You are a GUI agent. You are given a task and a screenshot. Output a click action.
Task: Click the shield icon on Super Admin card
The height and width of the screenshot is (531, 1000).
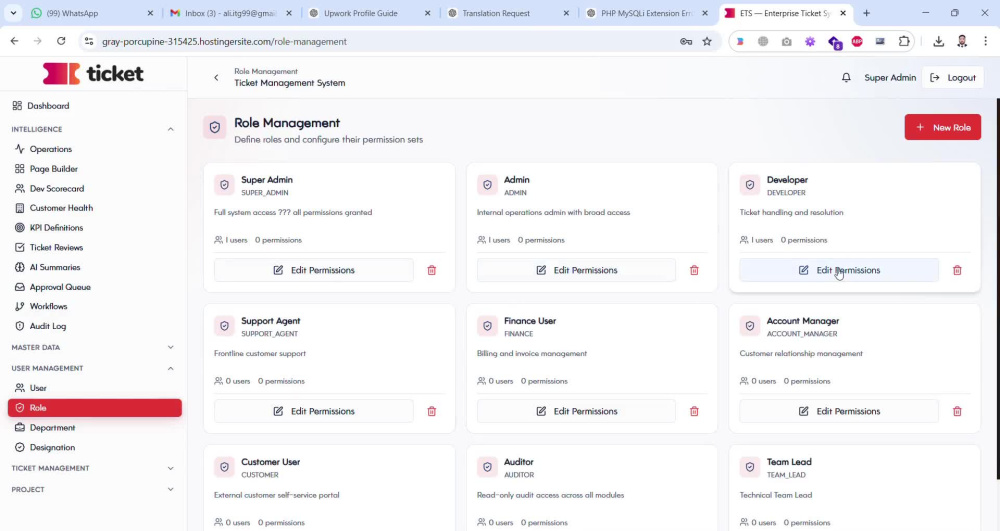click(x=224, y=185)
